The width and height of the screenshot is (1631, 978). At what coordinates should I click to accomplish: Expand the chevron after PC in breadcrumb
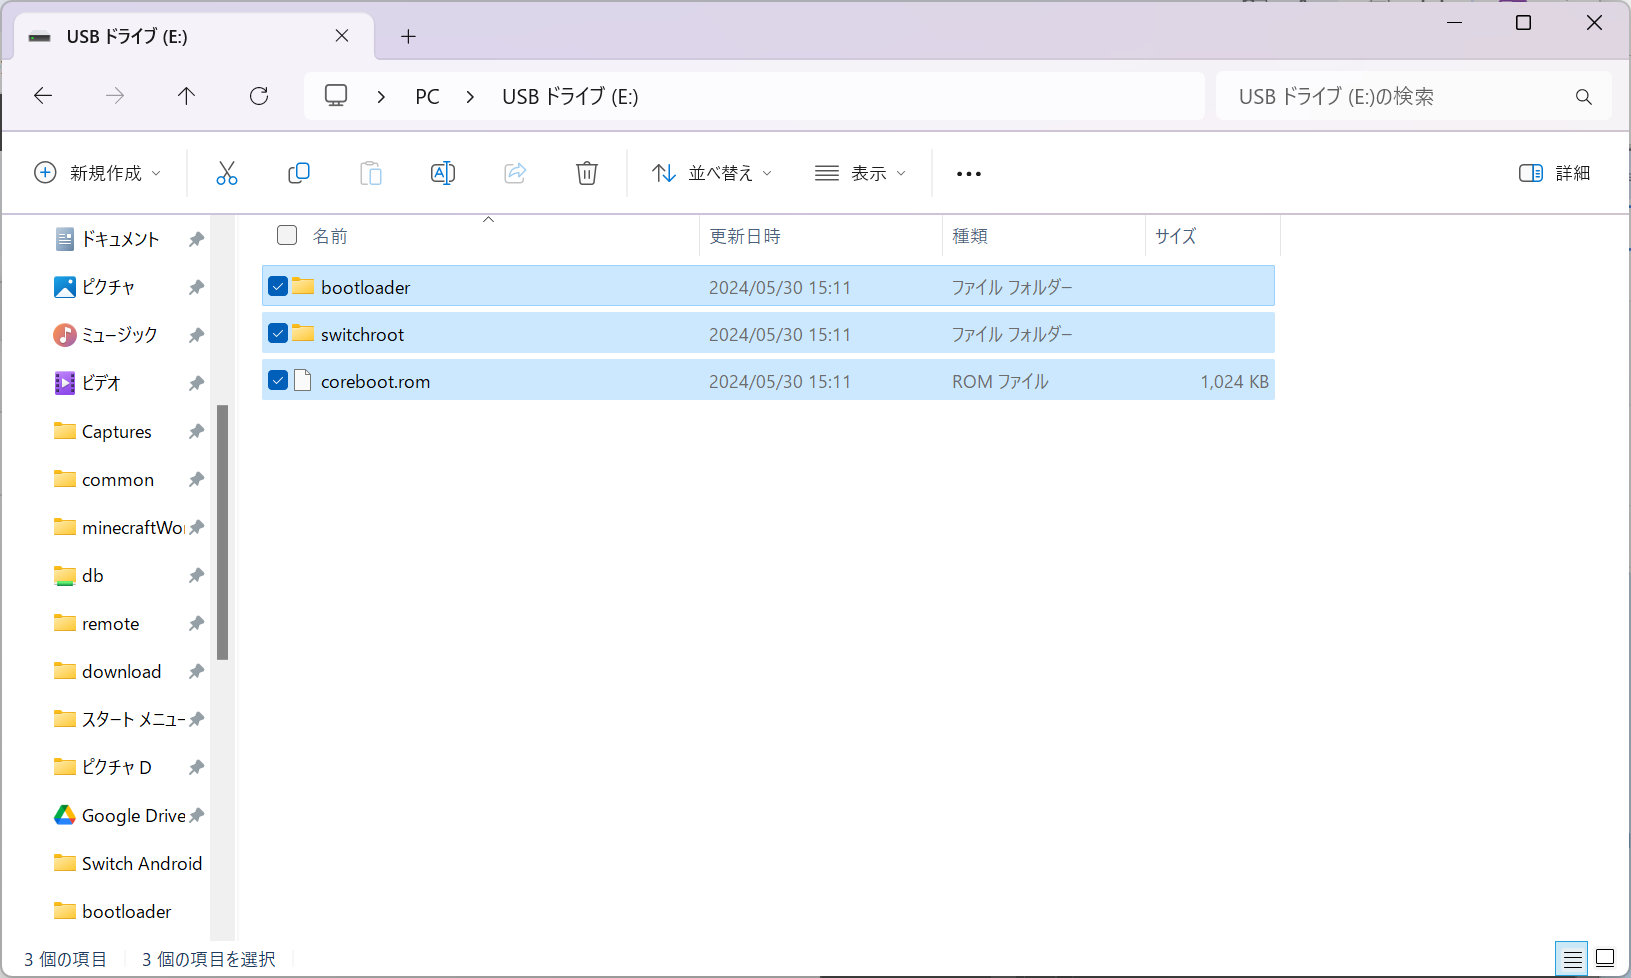click(470, 97)
